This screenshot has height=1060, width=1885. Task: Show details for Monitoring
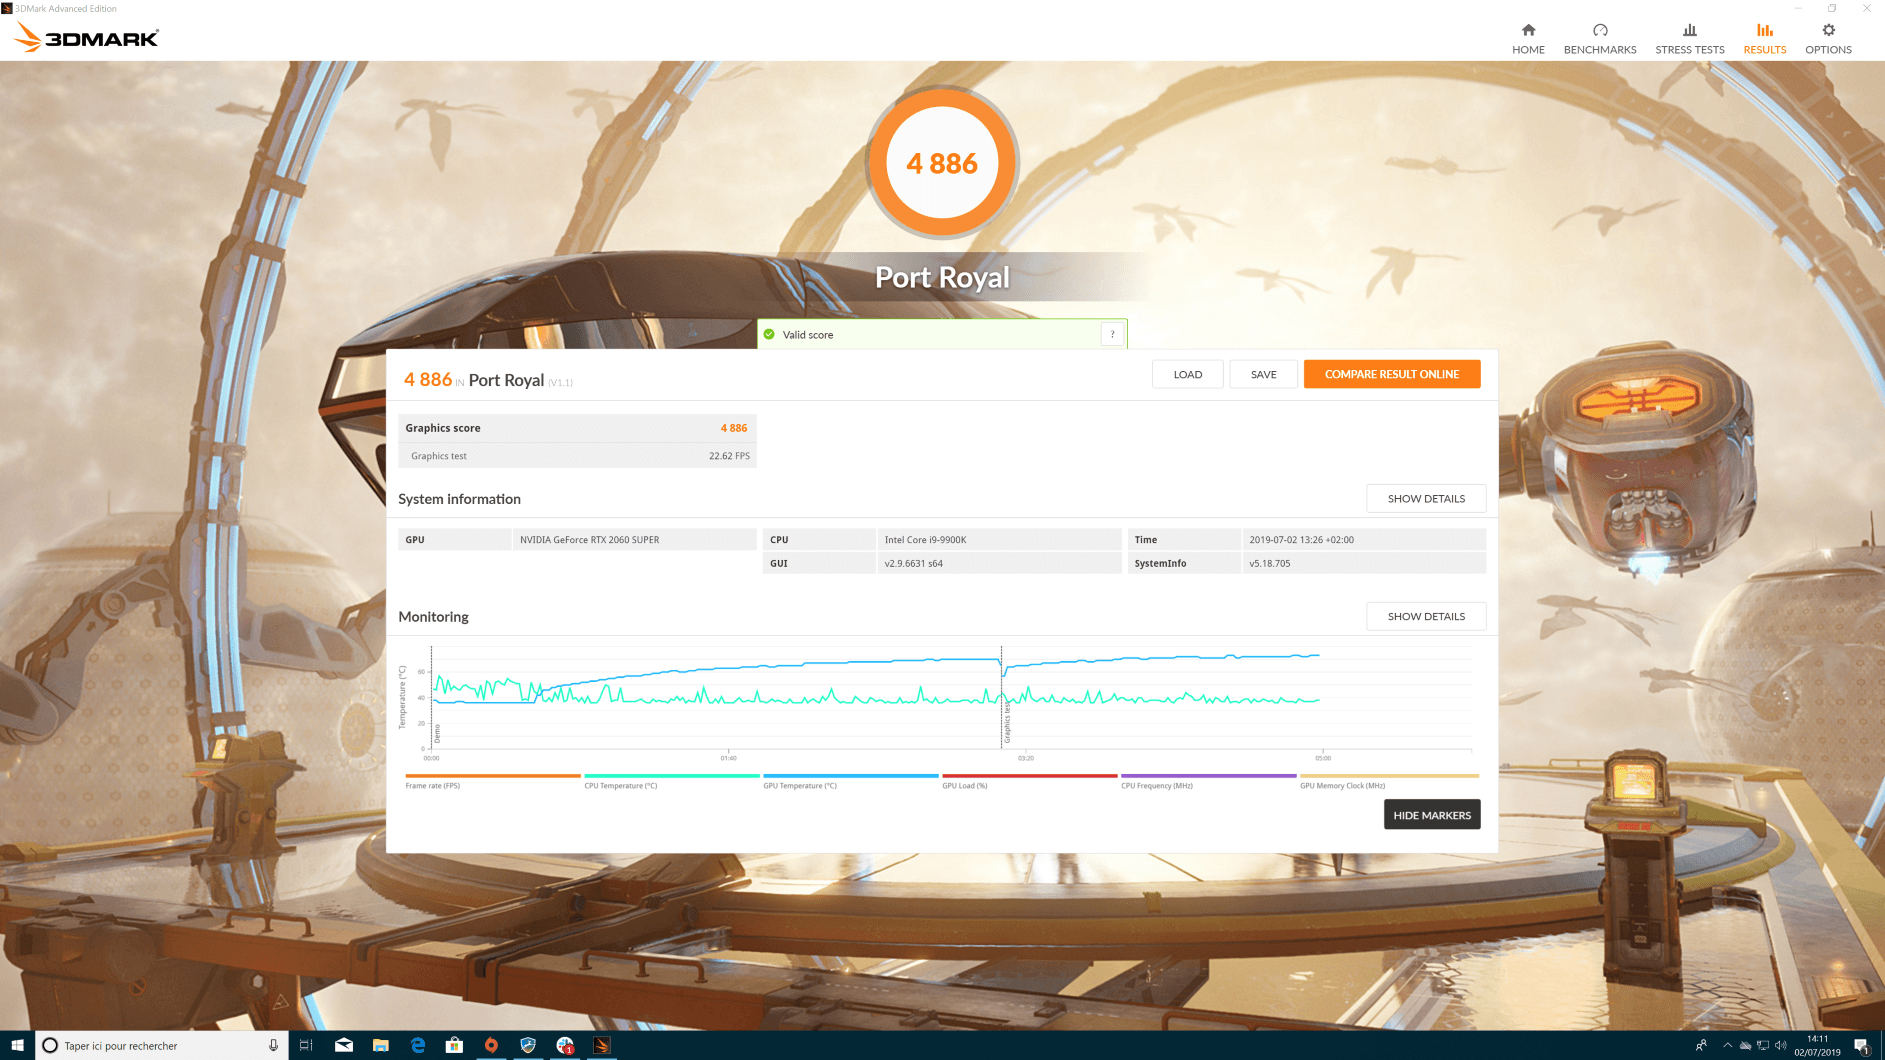(x=1426, y=616)
